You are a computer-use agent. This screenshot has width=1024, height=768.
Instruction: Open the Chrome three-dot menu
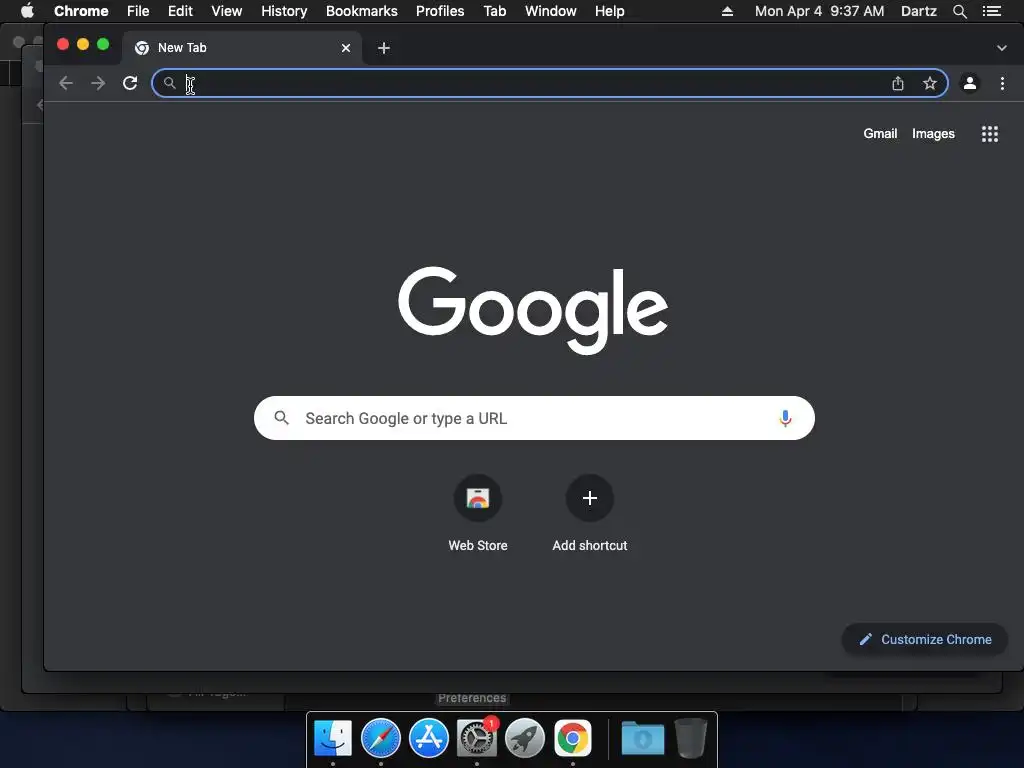(1002, 83)
